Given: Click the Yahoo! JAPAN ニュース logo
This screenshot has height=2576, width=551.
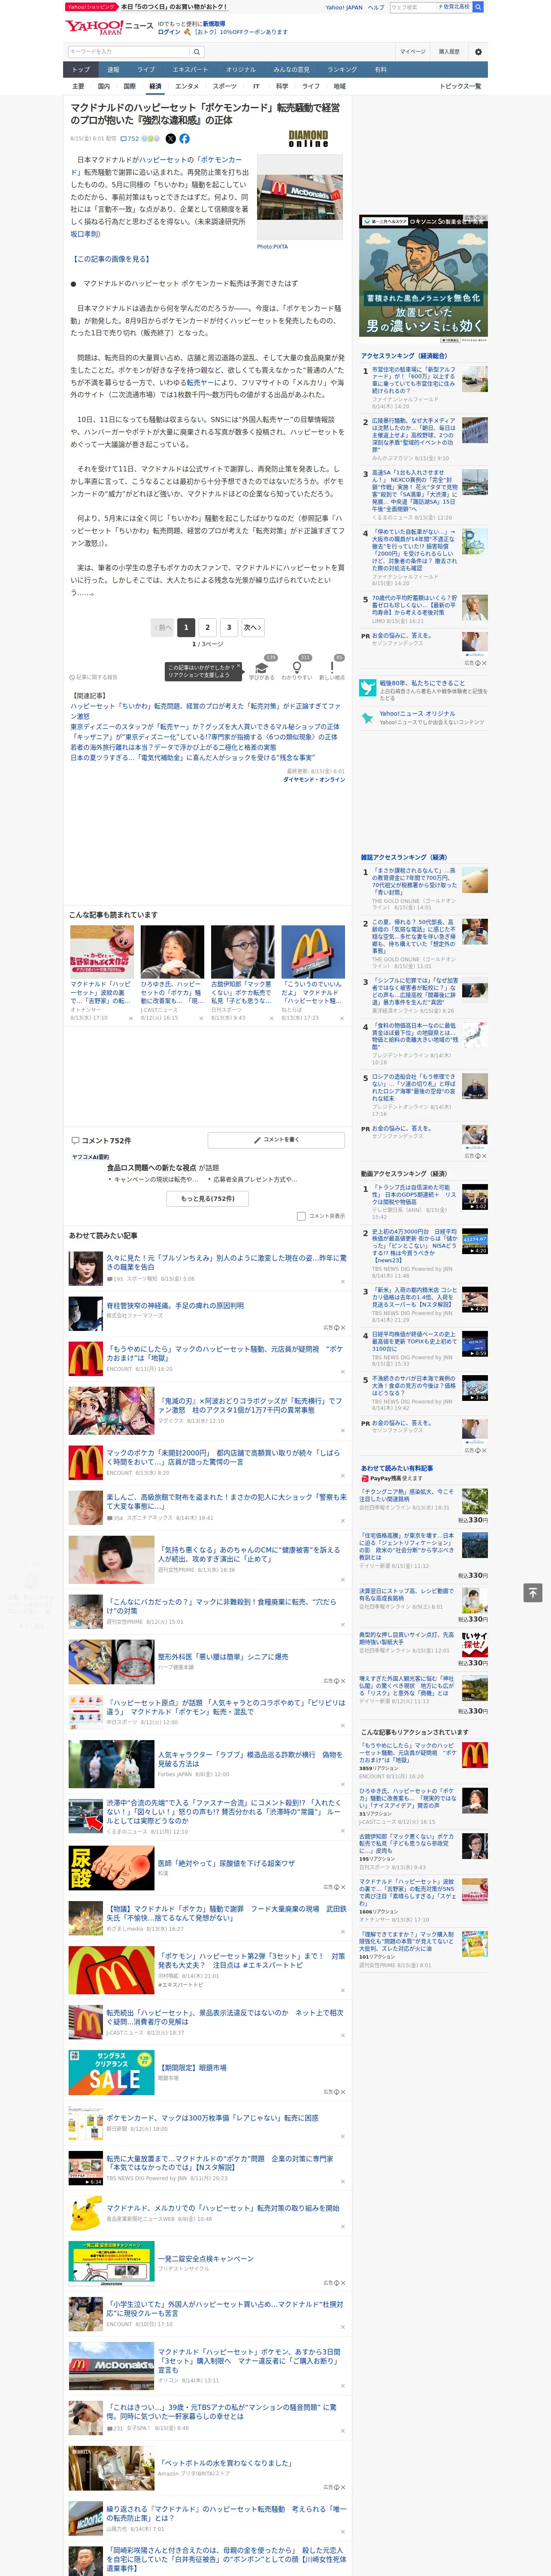Looking at the screenshot, I should point(109,27).
